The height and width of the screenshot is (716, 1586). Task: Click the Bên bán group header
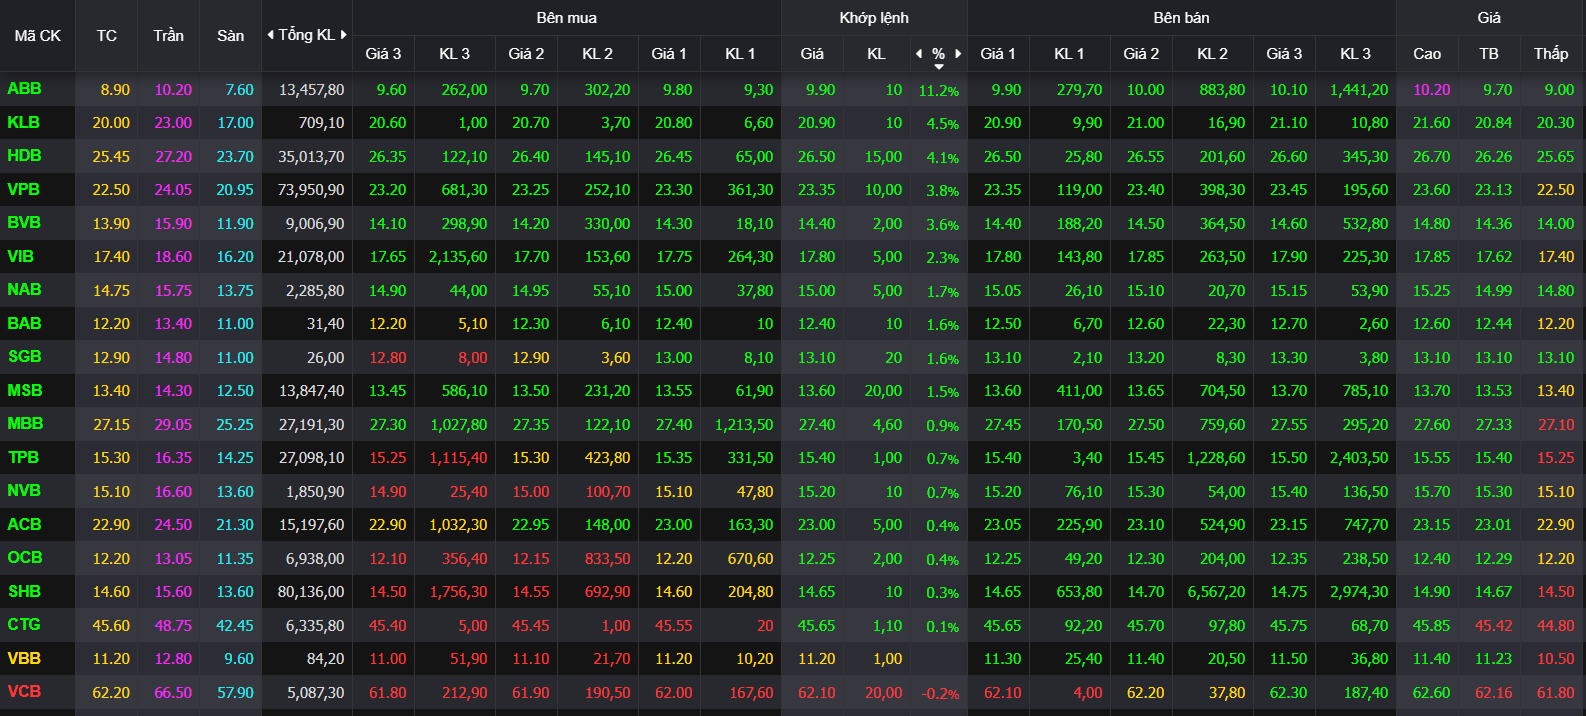pos(1182,18)
